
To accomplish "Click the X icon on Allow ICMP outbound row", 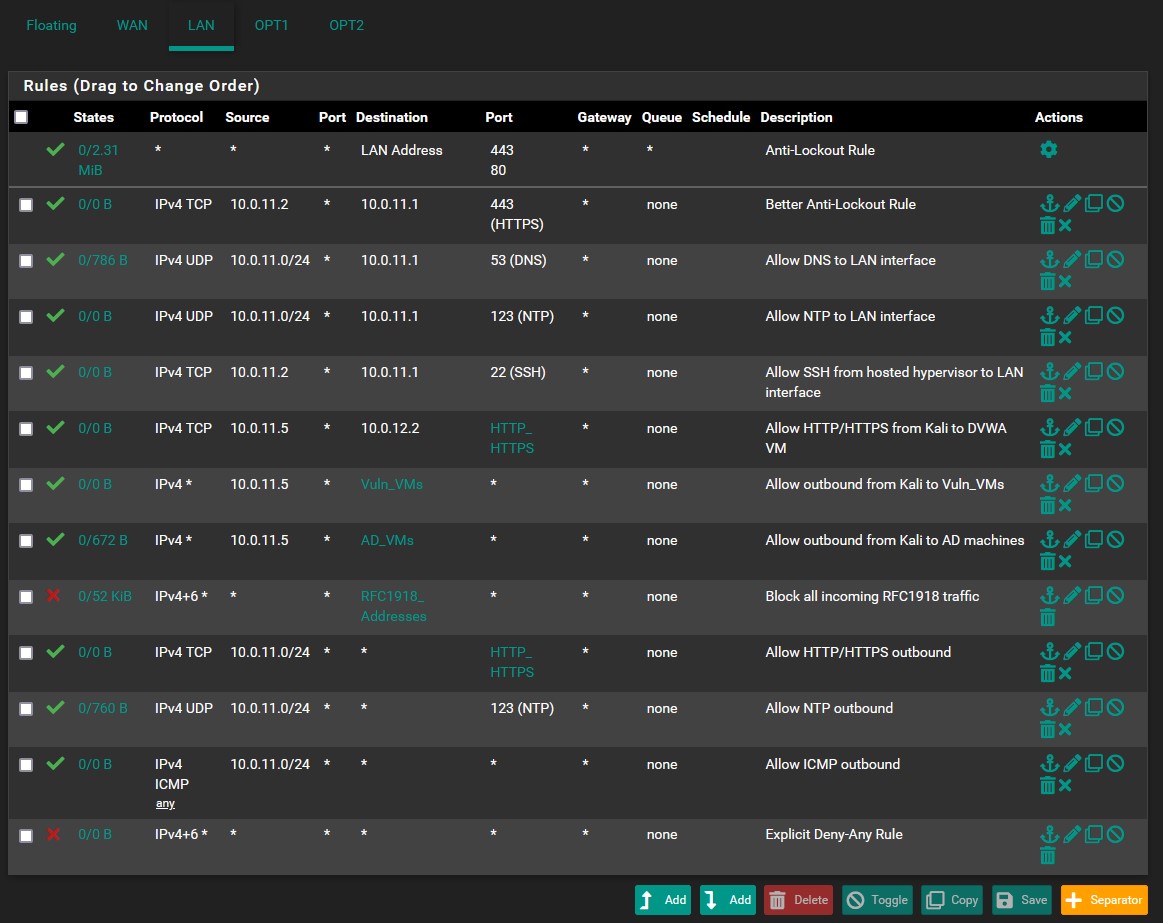I will (1066, 786).
